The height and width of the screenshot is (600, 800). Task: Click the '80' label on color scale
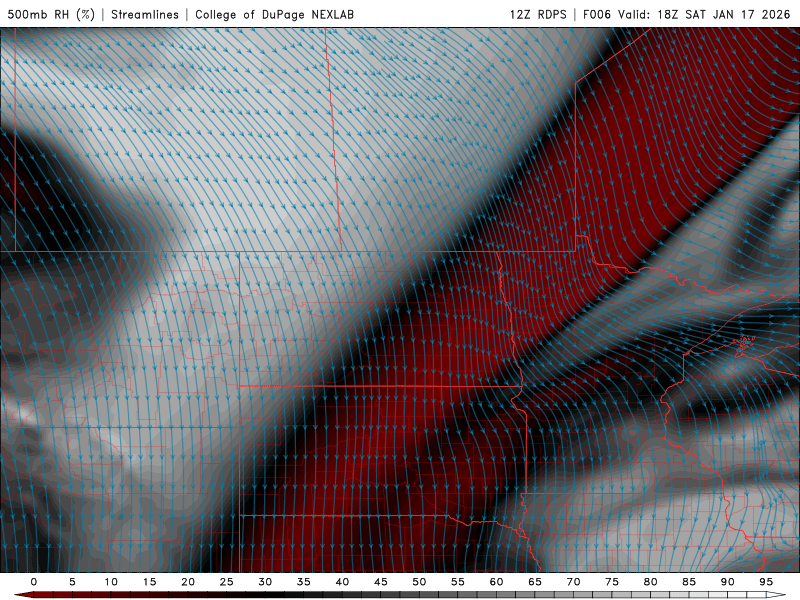click(x=650, y=582)
